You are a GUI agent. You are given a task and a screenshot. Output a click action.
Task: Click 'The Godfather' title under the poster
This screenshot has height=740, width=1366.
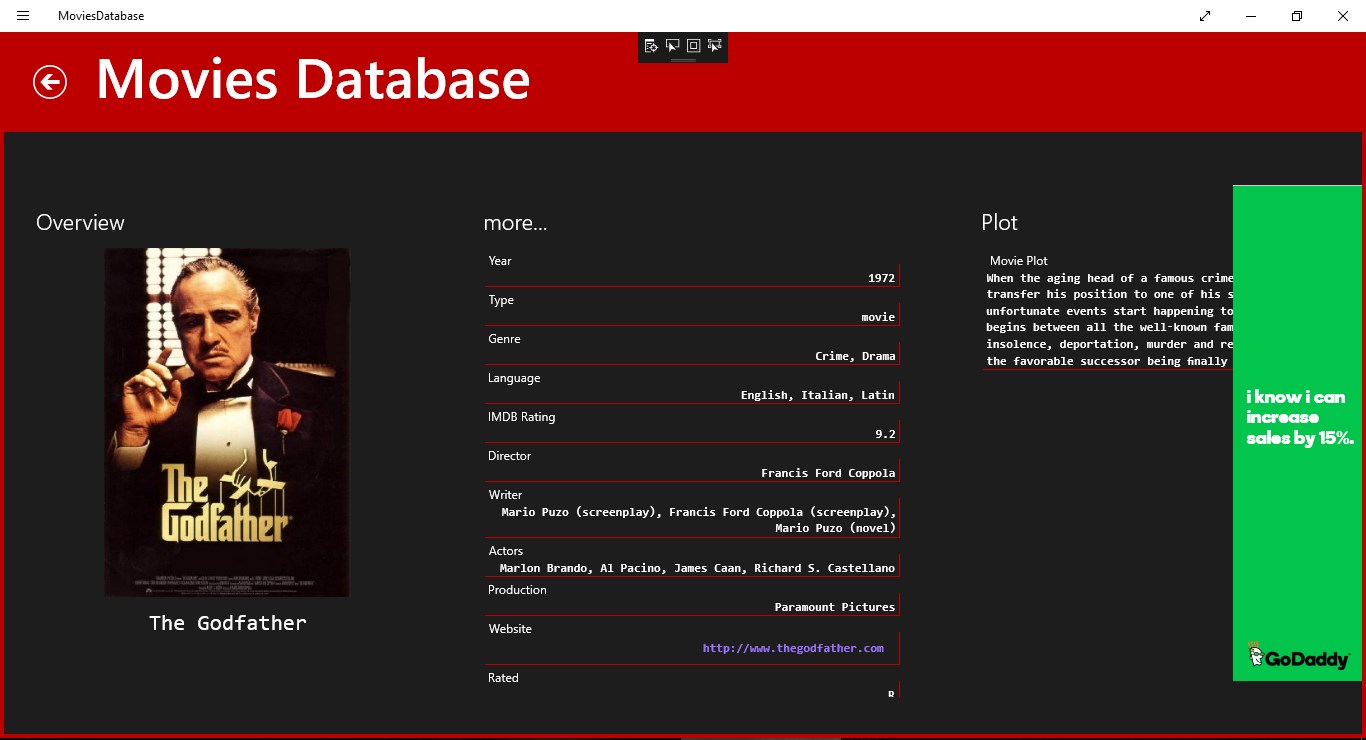coord(227,623)
